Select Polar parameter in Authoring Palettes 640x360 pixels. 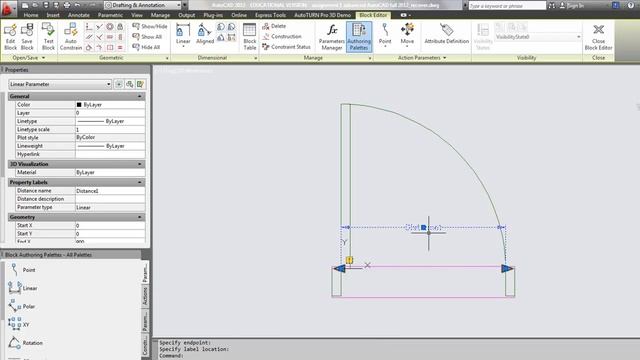tap(22, 306)
